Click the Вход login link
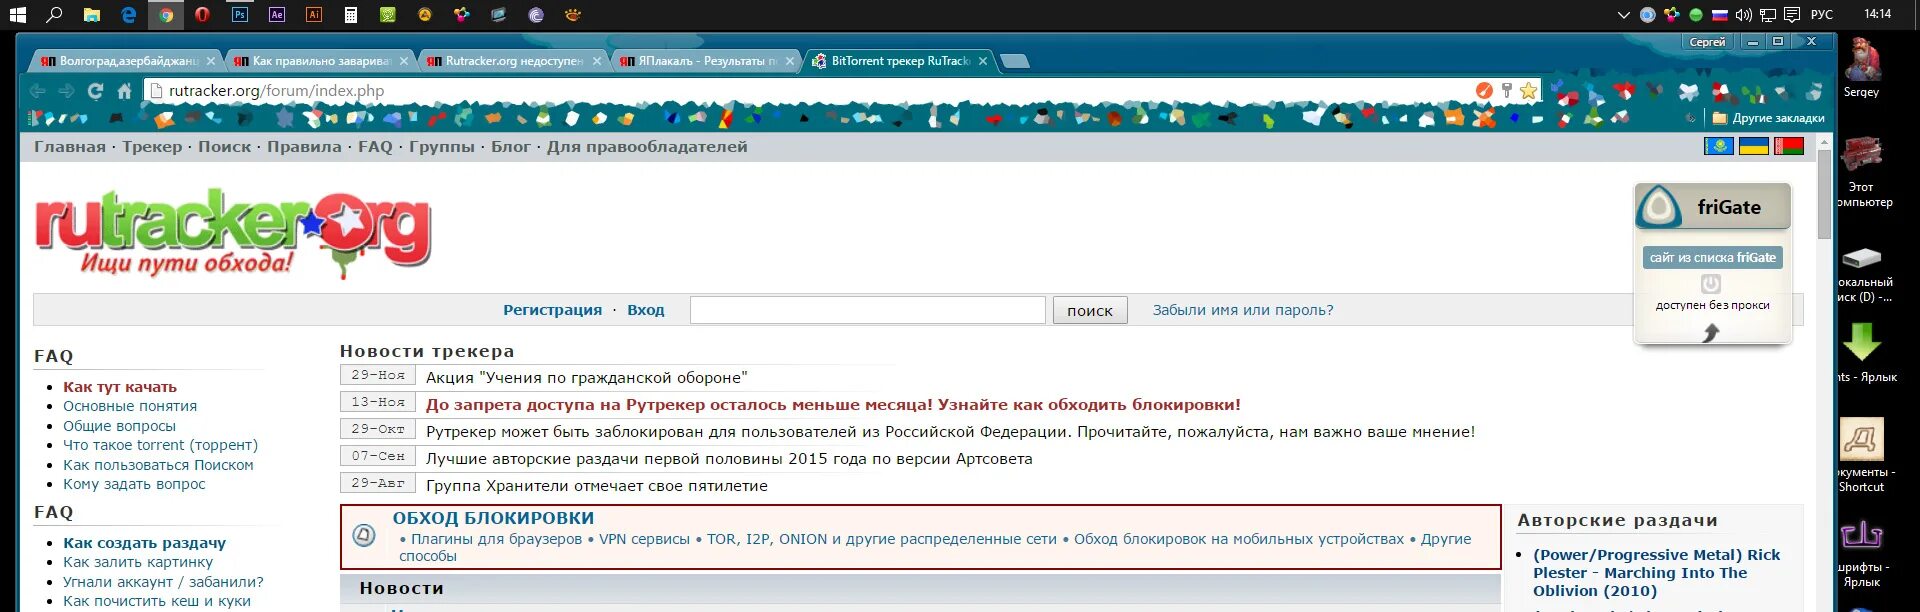The width and height of the screenshot is (1920, 612). (646, 310)
